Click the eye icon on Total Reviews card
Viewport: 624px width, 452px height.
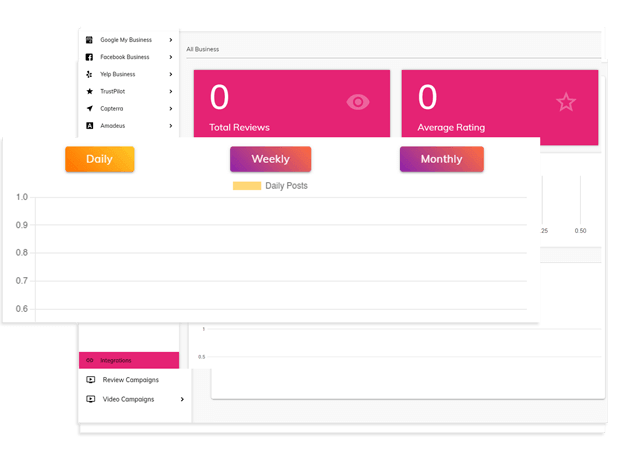pyautogui.click(x=358, y=102)
